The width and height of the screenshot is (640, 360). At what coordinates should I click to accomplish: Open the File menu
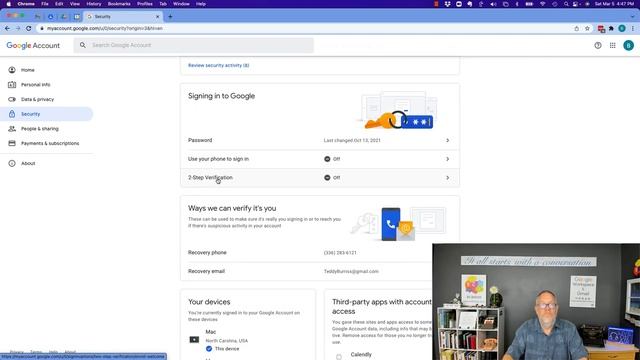coord(44,4)
